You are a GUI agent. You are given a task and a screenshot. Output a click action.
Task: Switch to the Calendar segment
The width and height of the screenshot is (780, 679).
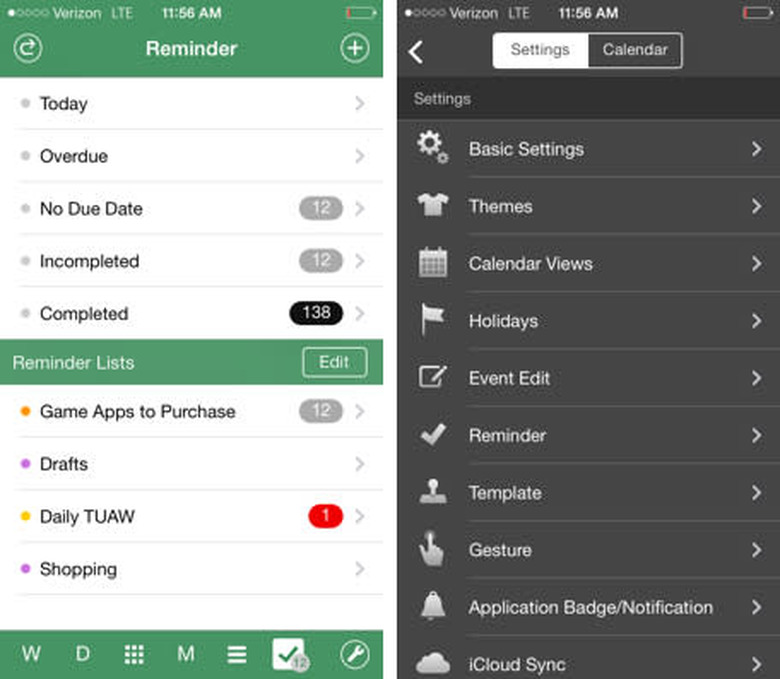[x=634, y=50]
